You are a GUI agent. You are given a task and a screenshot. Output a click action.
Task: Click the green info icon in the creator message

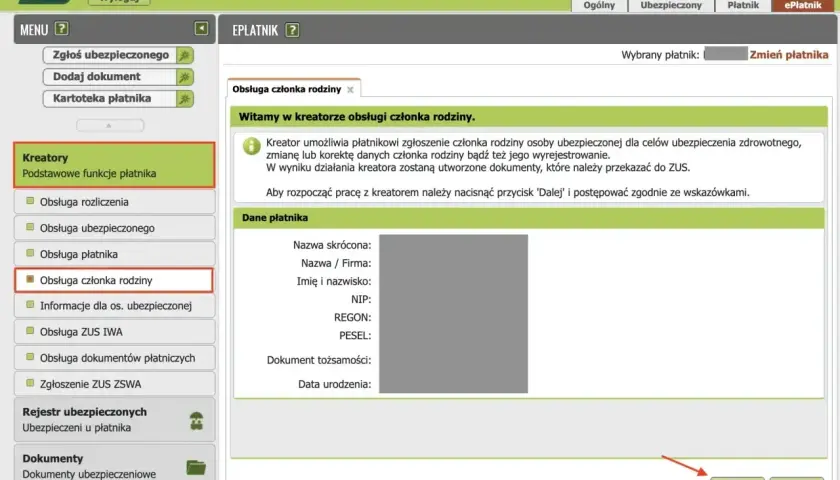(251, 146)
